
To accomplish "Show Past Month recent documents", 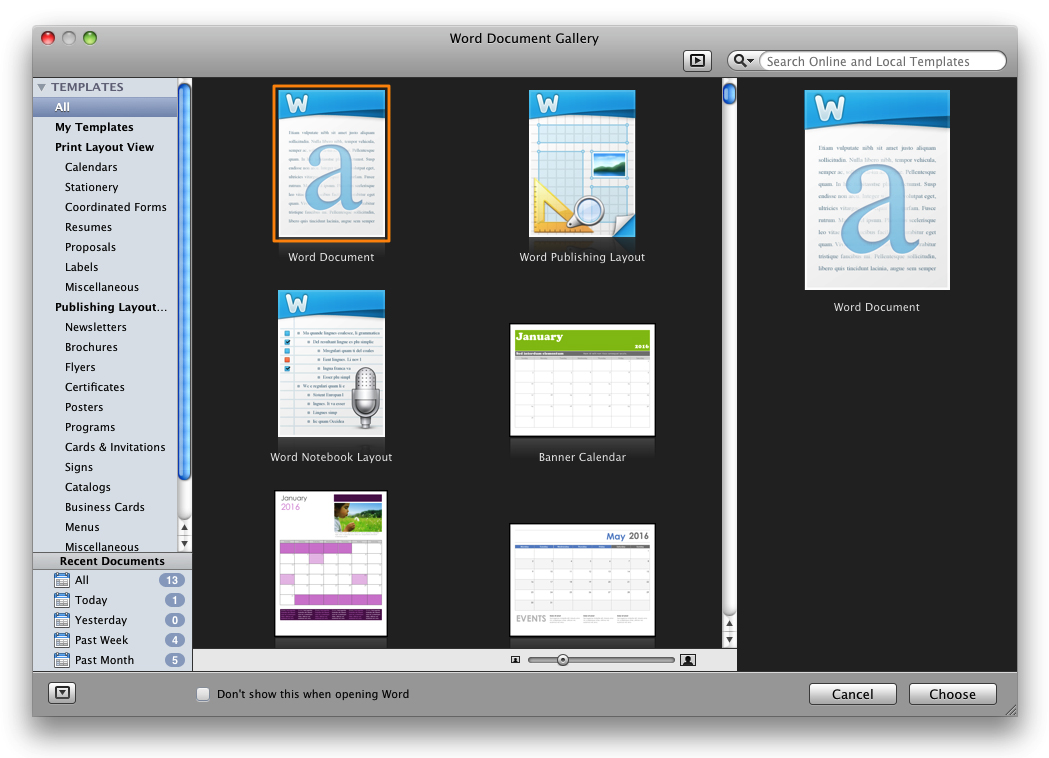I will 112,660.
